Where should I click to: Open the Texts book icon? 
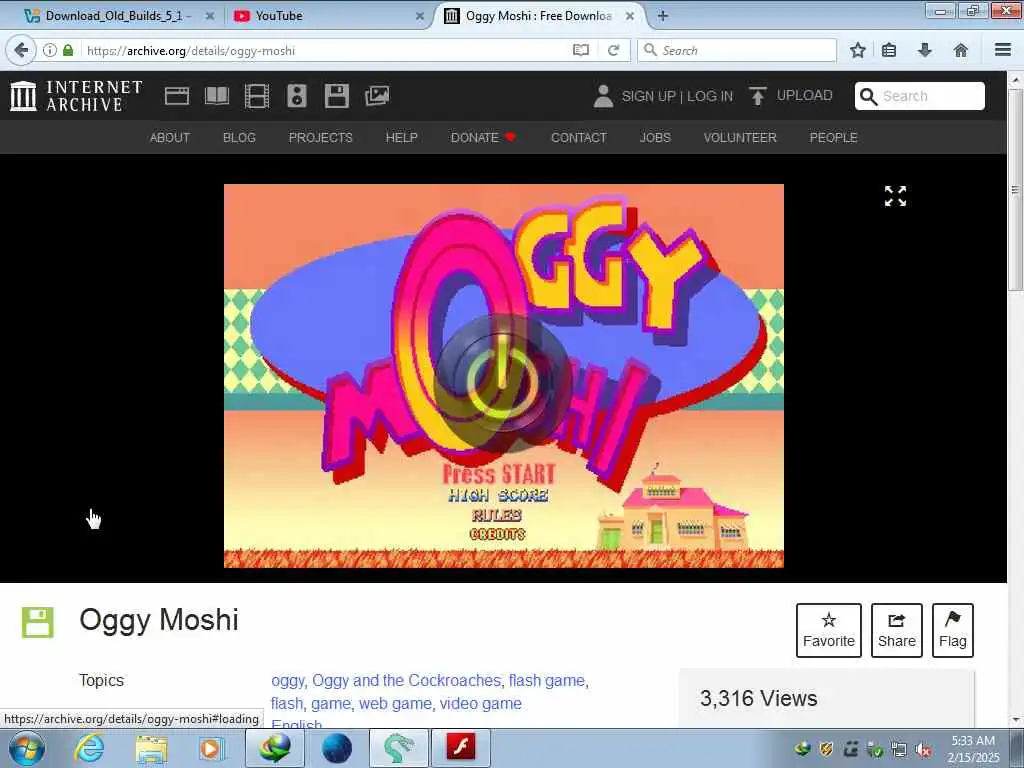[x=217, y=96]
